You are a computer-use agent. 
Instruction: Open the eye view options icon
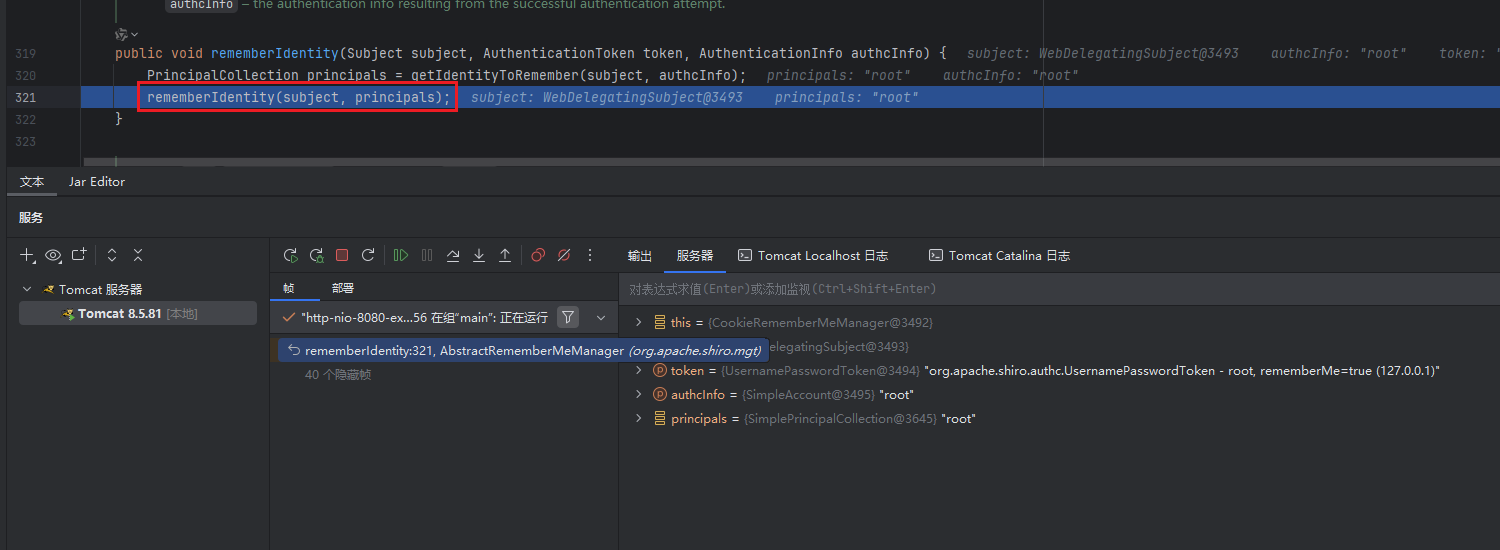pyautogui.click(x=53, y=256)
